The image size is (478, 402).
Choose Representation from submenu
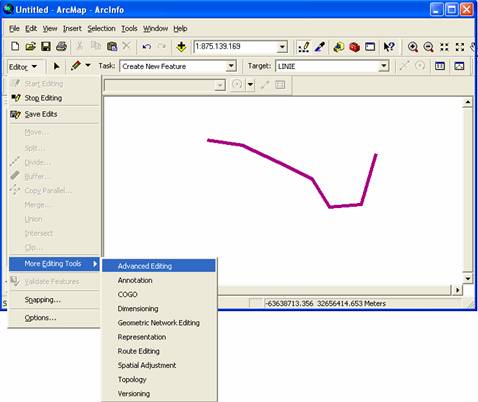pyautogui.click(x=159, y=337)
